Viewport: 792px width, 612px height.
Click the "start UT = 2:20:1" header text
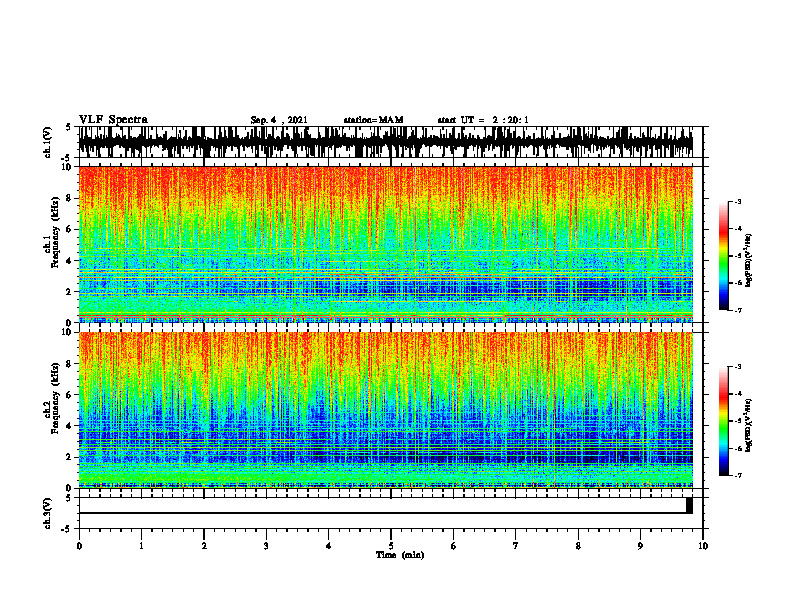point(483,120)
